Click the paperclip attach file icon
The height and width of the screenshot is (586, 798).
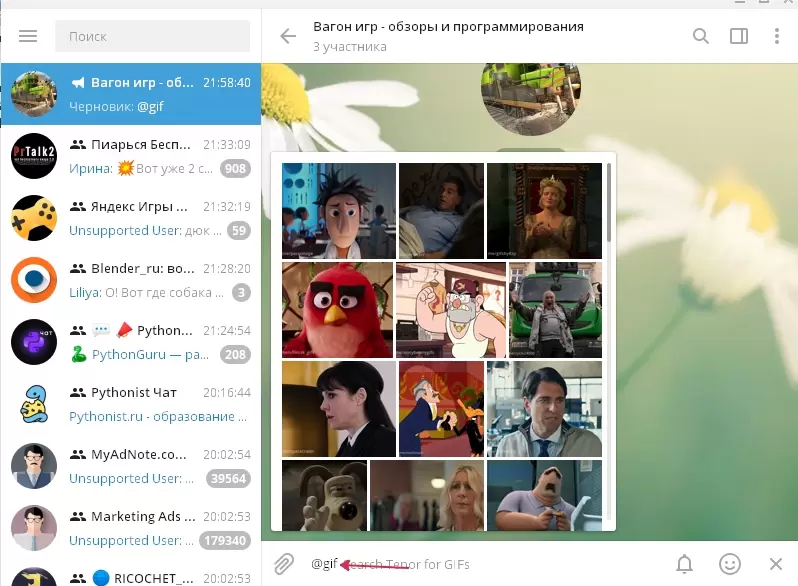click(x=284, y=564)
